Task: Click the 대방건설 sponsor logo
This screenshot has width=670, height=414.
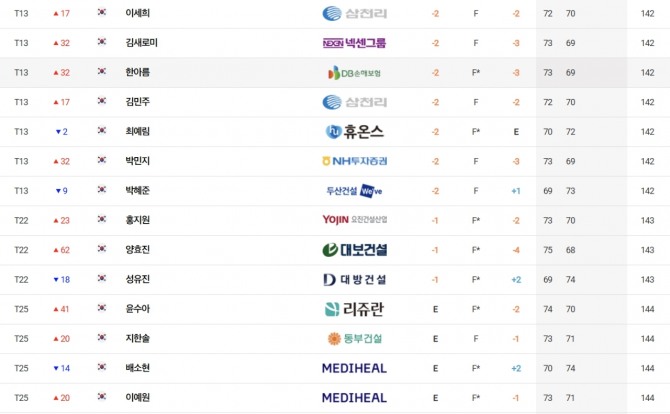Action: 354,279
